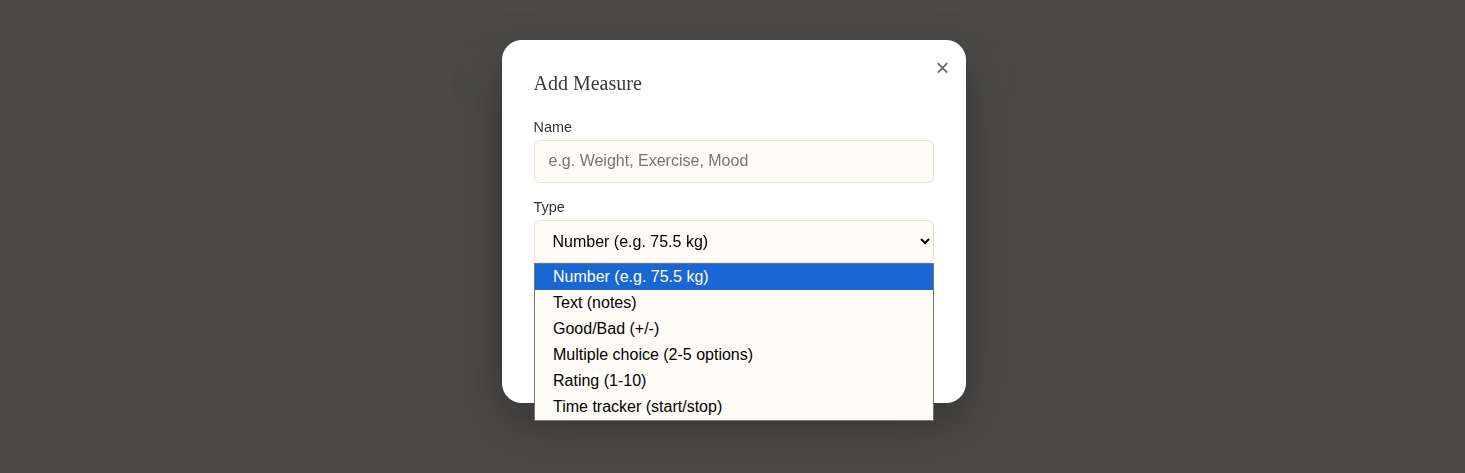Click the Name input field
Image resolution: width=1465 pixels, height=473 pixels.
coord(733,161)
